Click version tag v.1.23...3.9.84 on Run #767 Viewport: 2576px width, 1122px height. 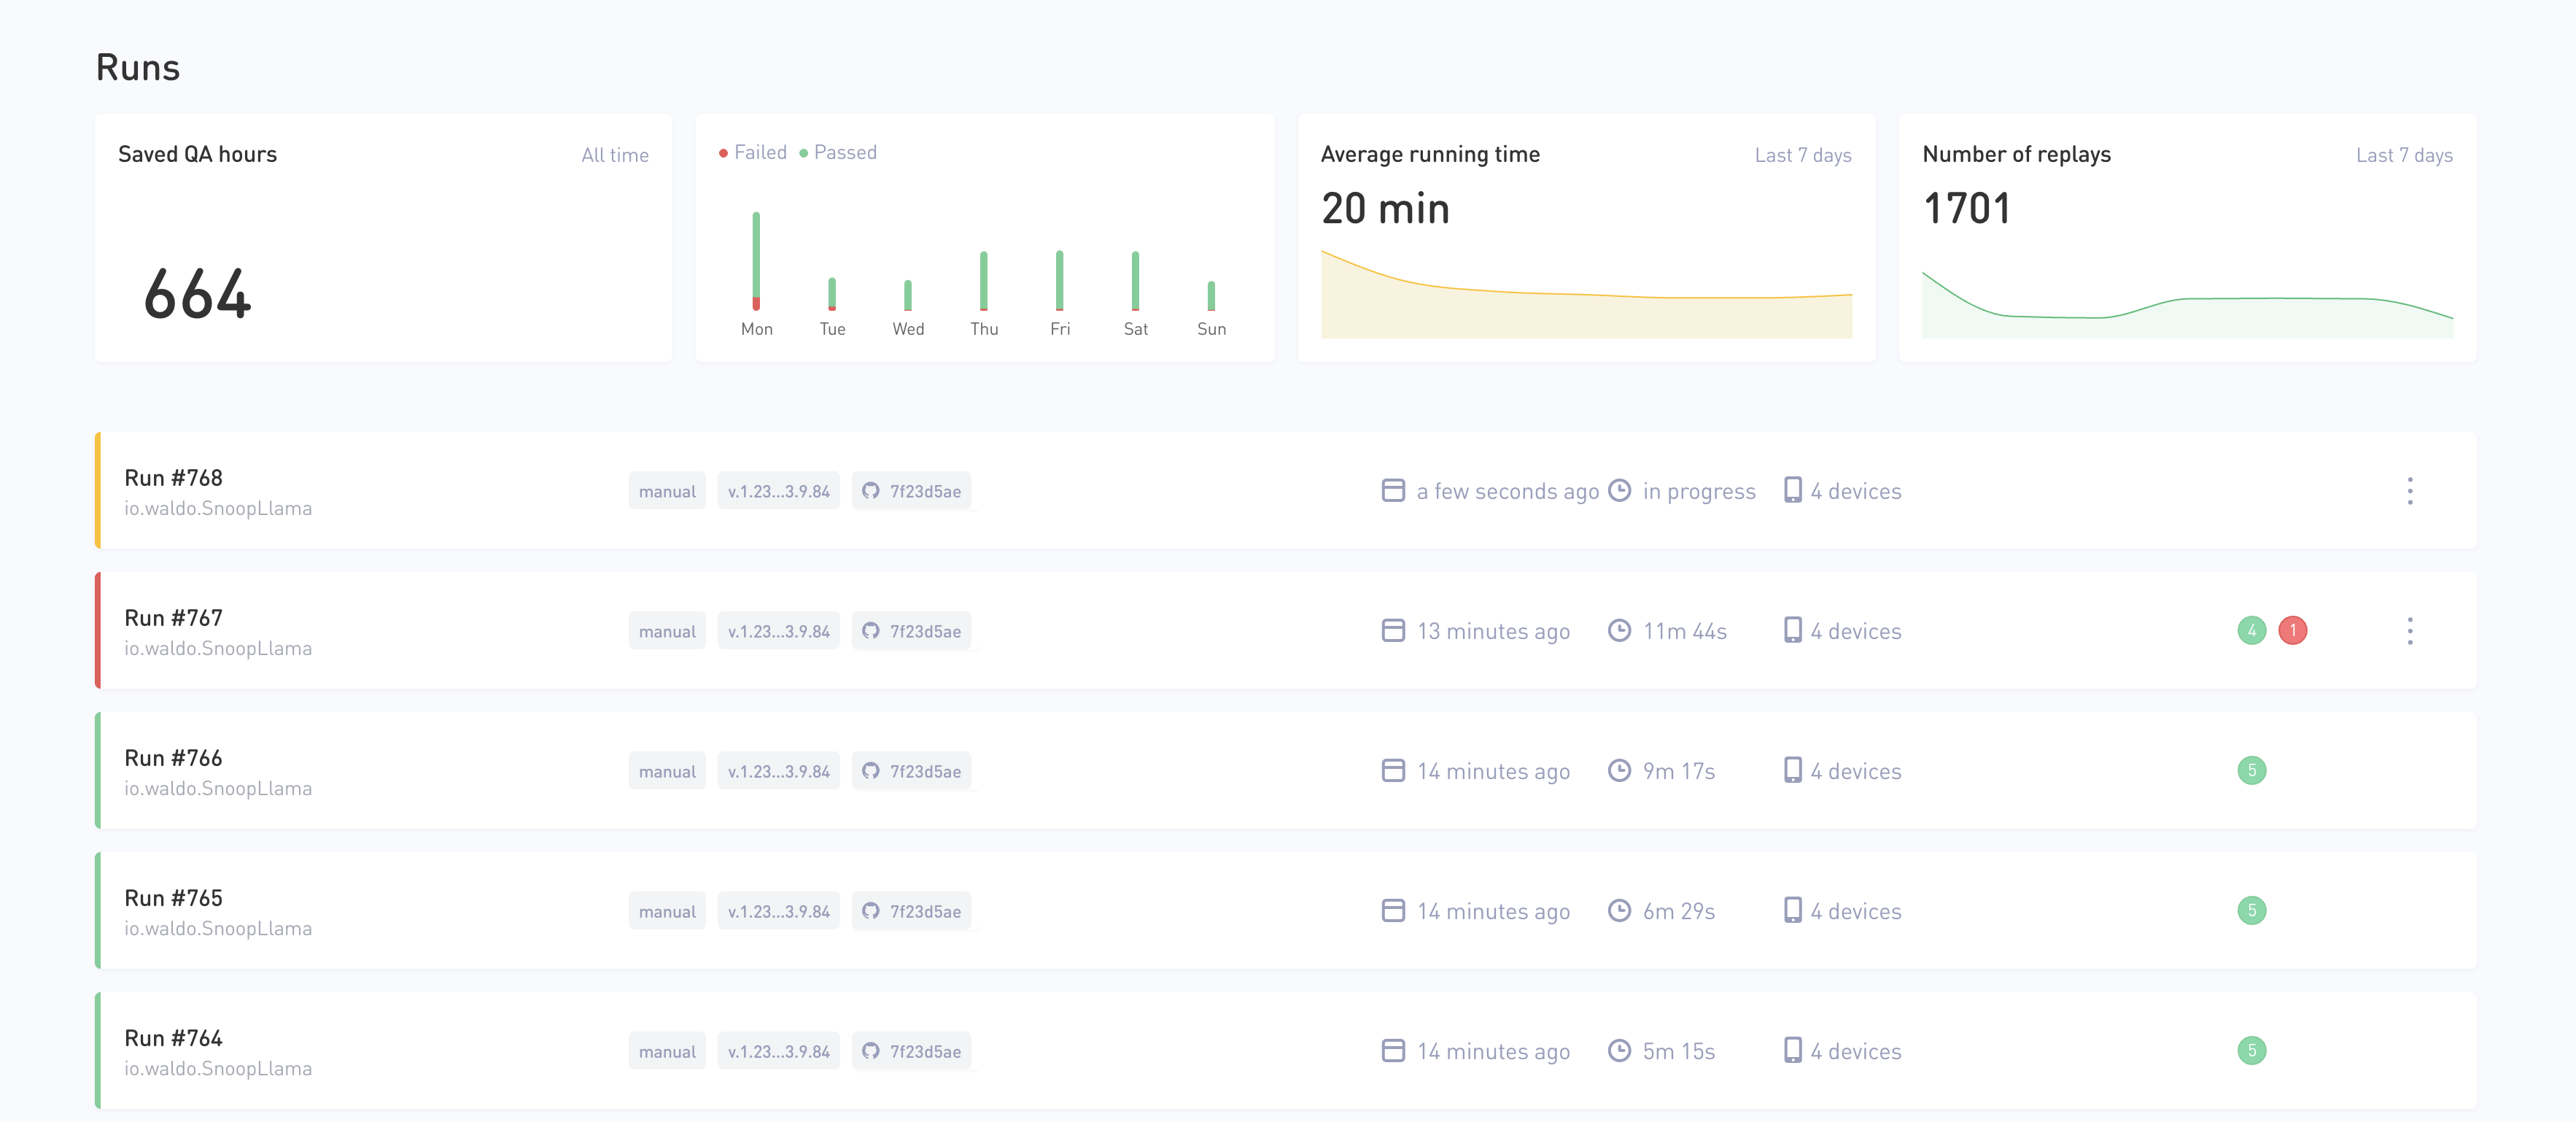point(779,631)
